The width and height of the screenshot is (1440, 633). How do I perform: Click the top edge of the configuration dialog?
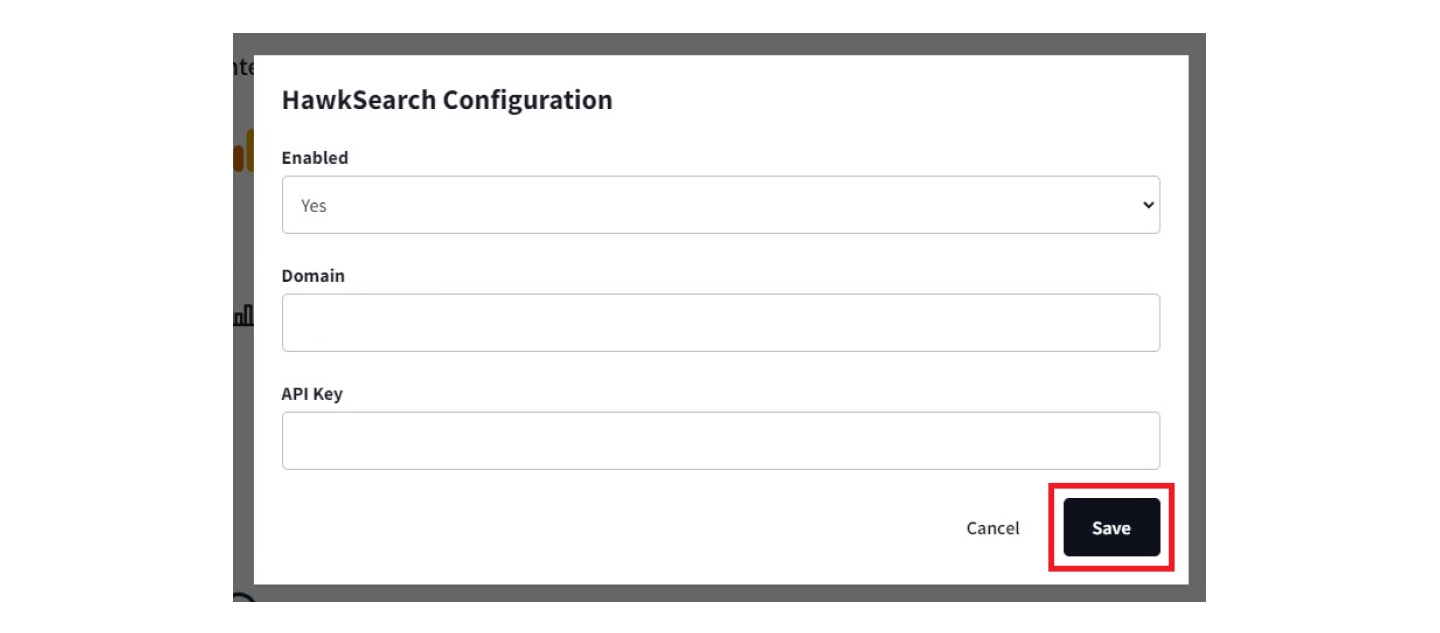click(x=720, y=58)
